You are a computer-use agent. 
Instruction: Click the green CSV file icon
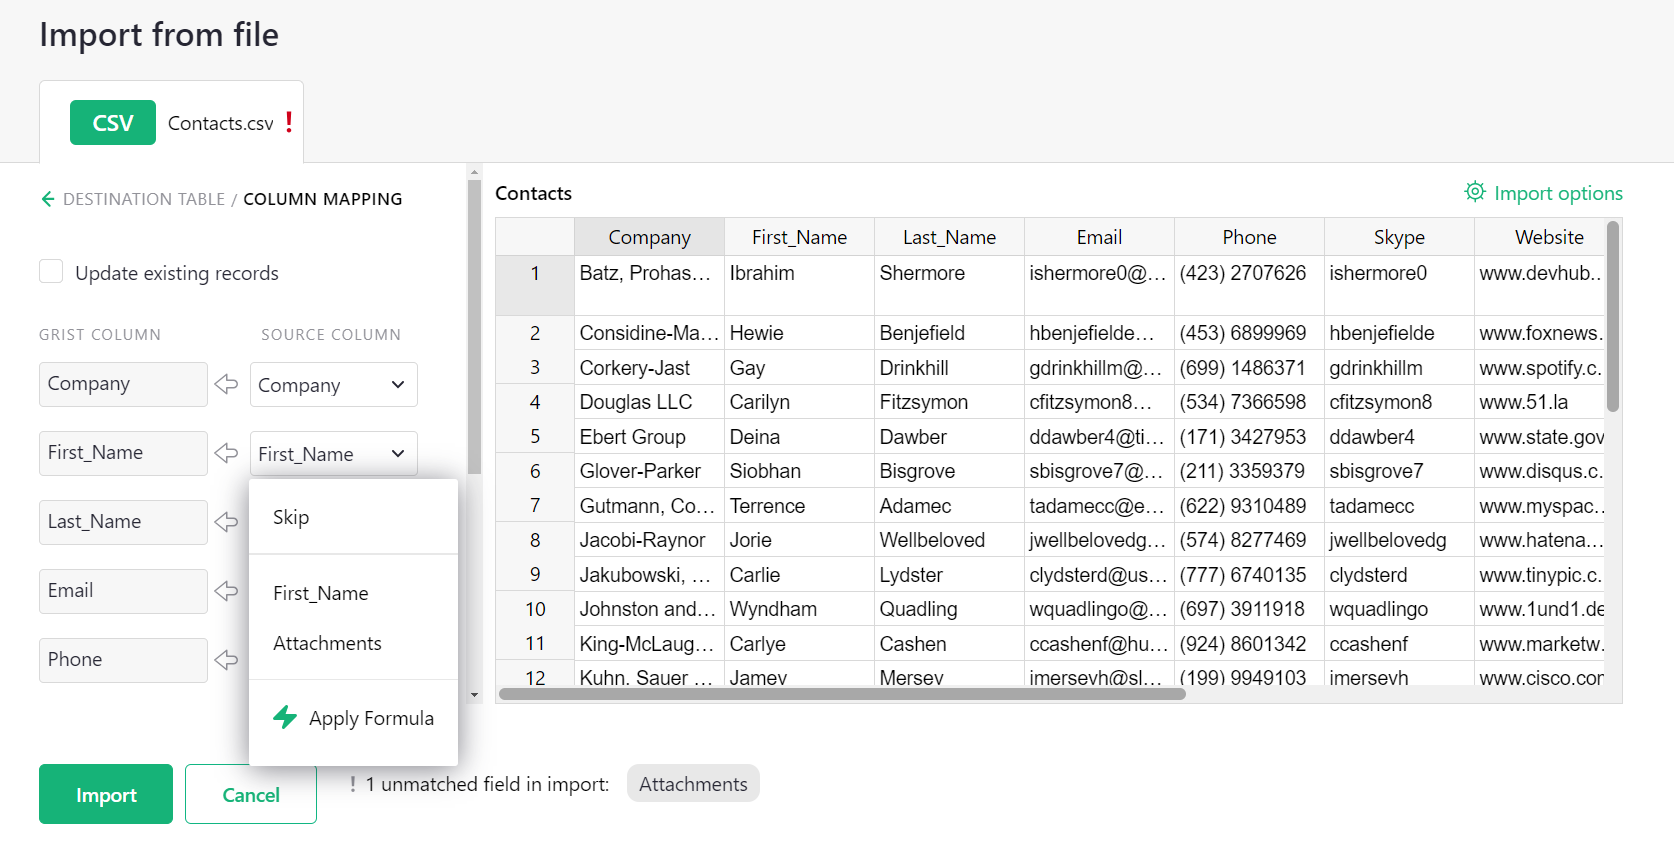click(112, 123)
